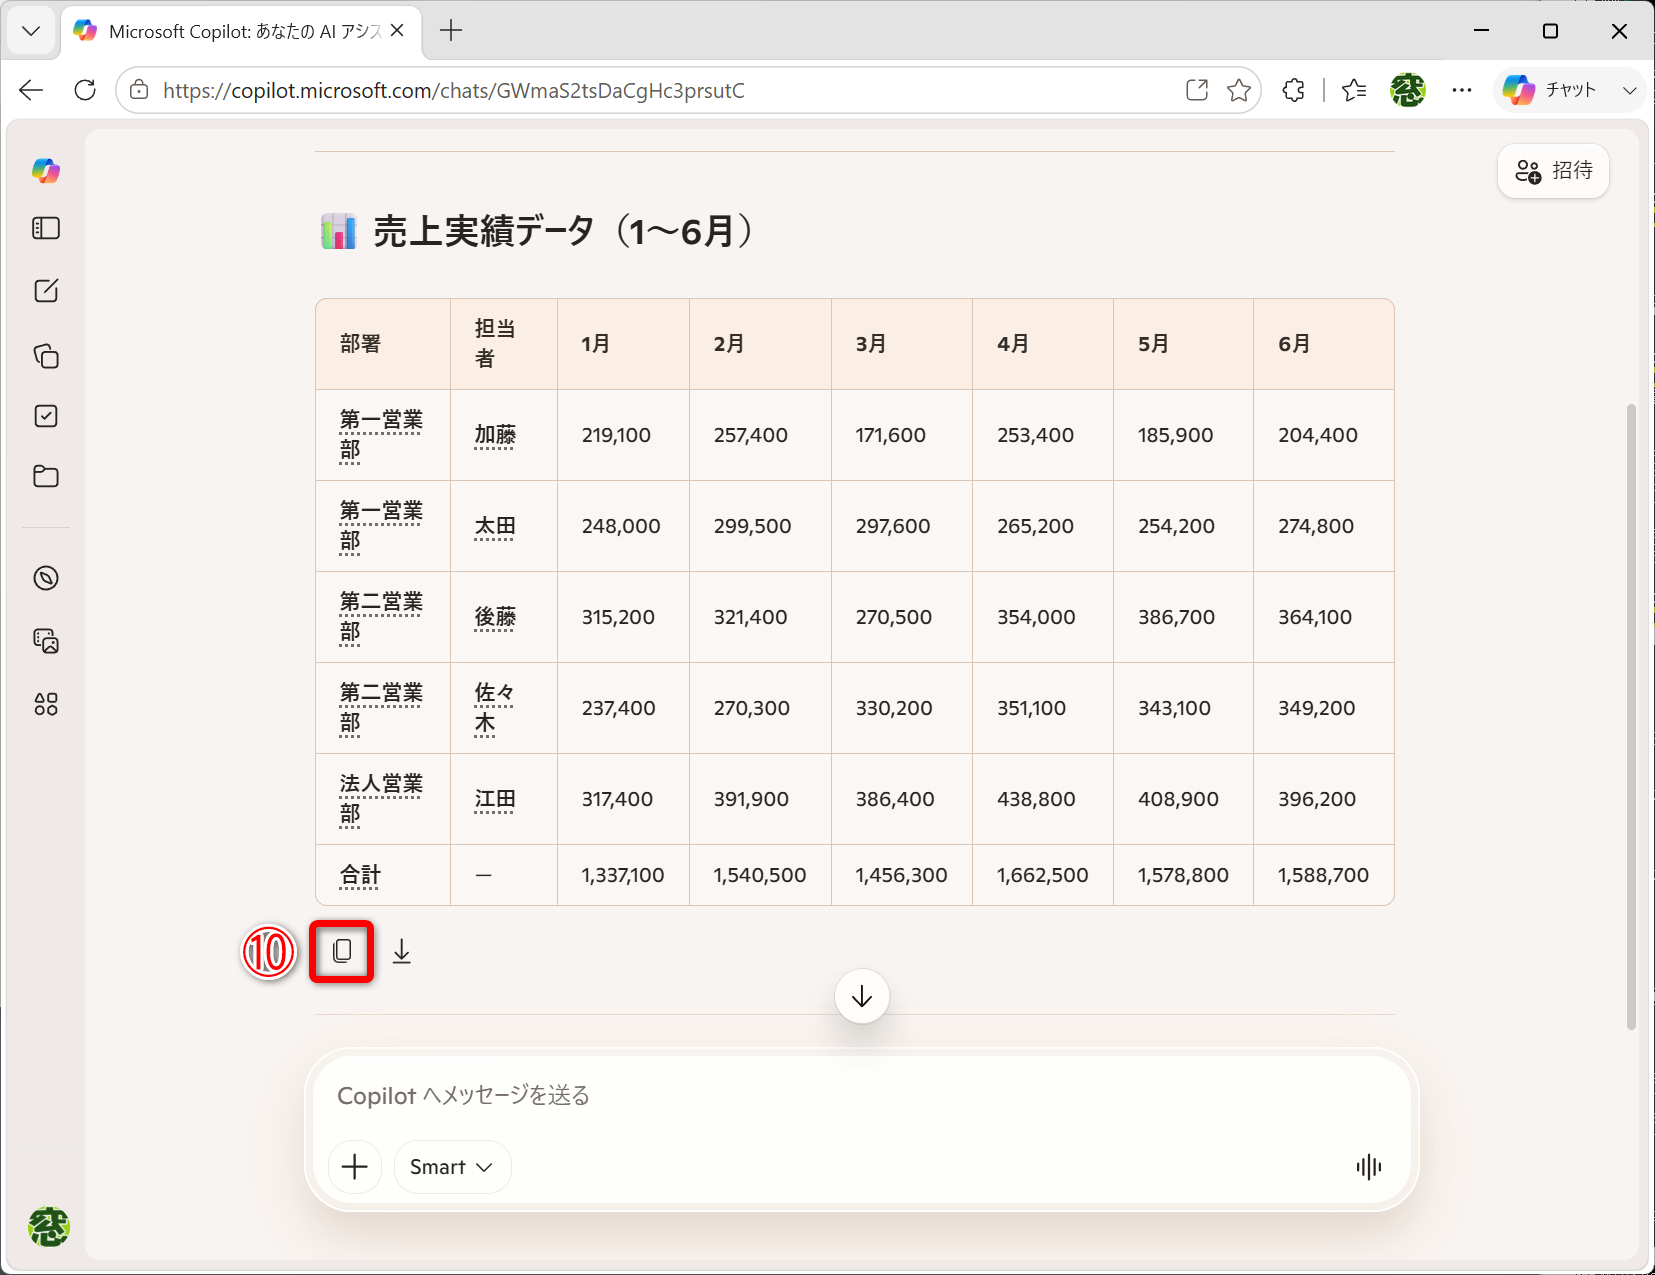Click the site info lock icon
This screenshot has width=1655, height=1275.
[140, 90]
